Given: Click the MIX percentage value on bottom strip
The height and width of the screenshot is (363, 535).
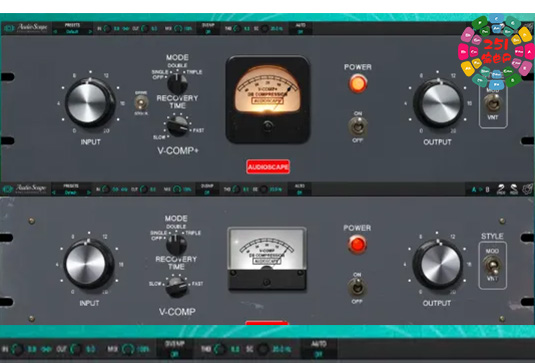Looking at the screenshot, I should [143, 349].
